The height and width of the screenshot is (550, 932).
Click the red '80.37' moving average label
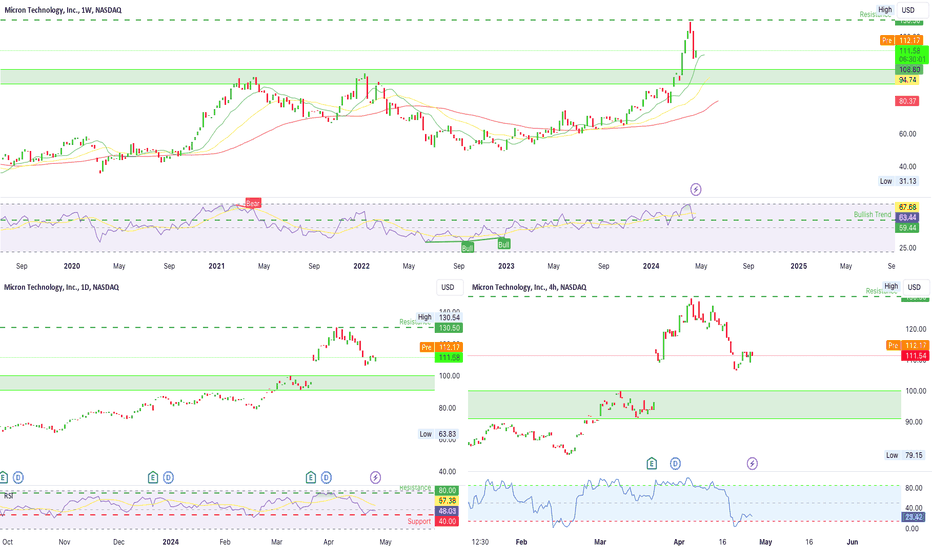[908, 102]
